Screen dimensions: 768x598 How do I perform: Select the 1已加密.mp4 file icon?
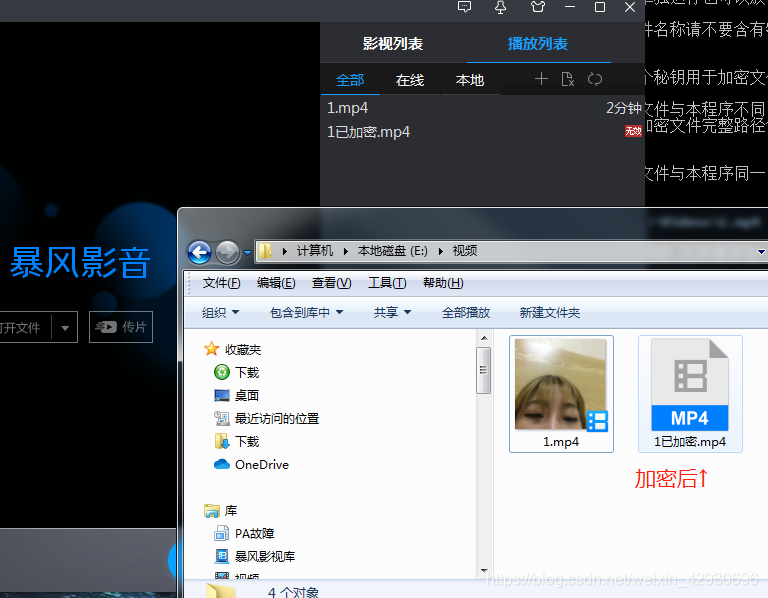point(690,385)
